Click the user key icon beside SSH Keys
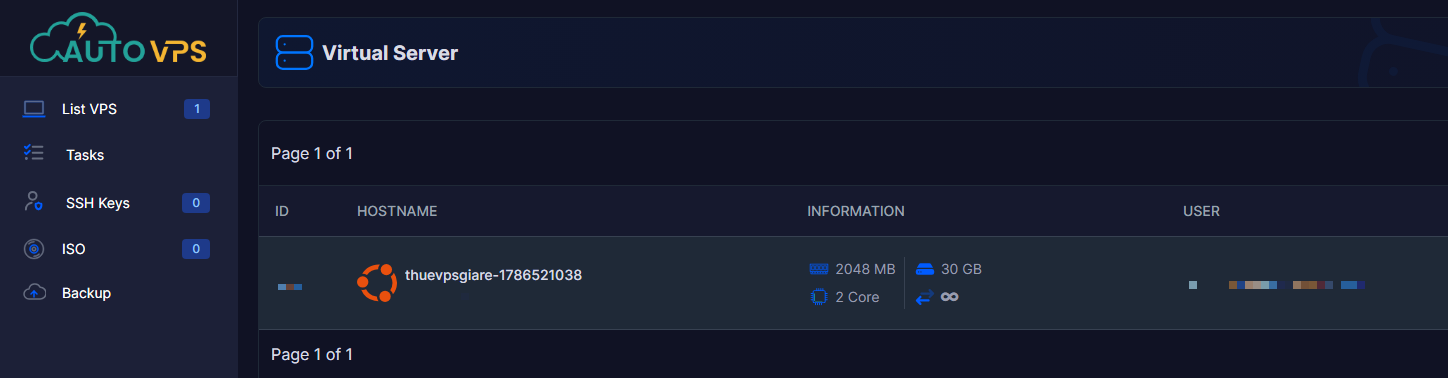The height and width of the screenshot is (378, 1448). [x=34, y=201]
